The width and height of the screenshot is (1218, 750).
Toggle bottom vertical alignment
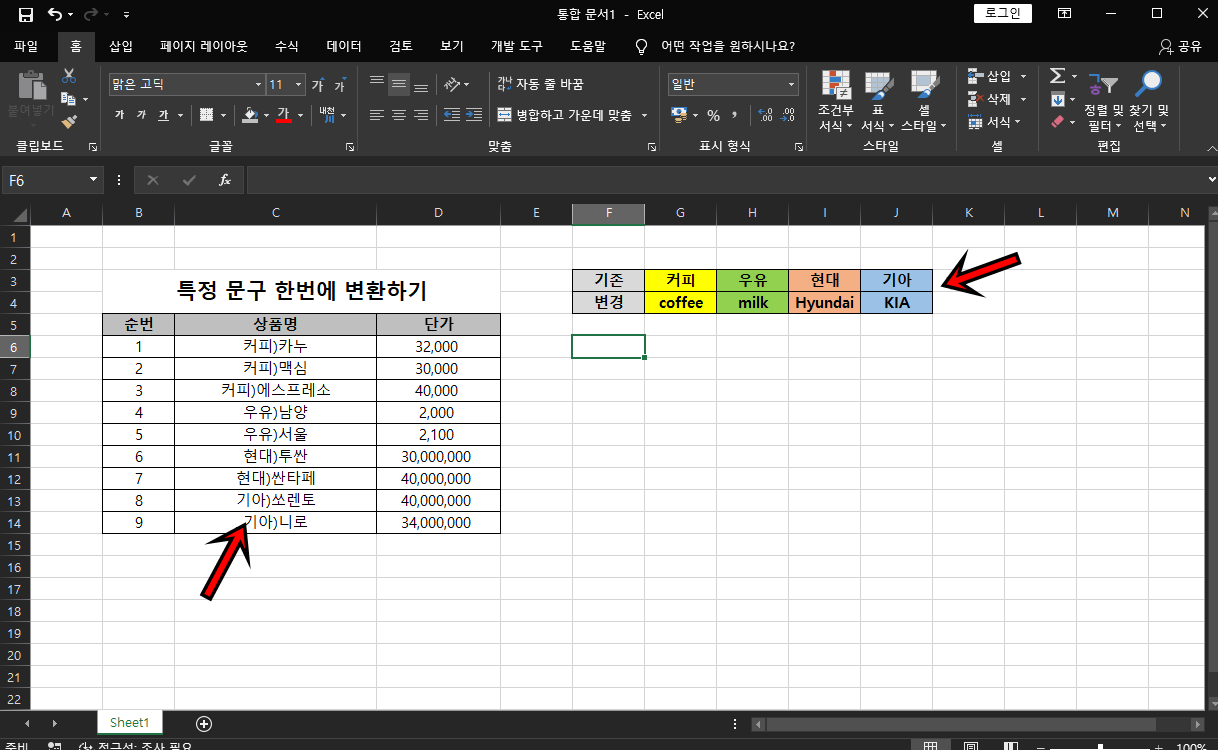click(421, 84)
